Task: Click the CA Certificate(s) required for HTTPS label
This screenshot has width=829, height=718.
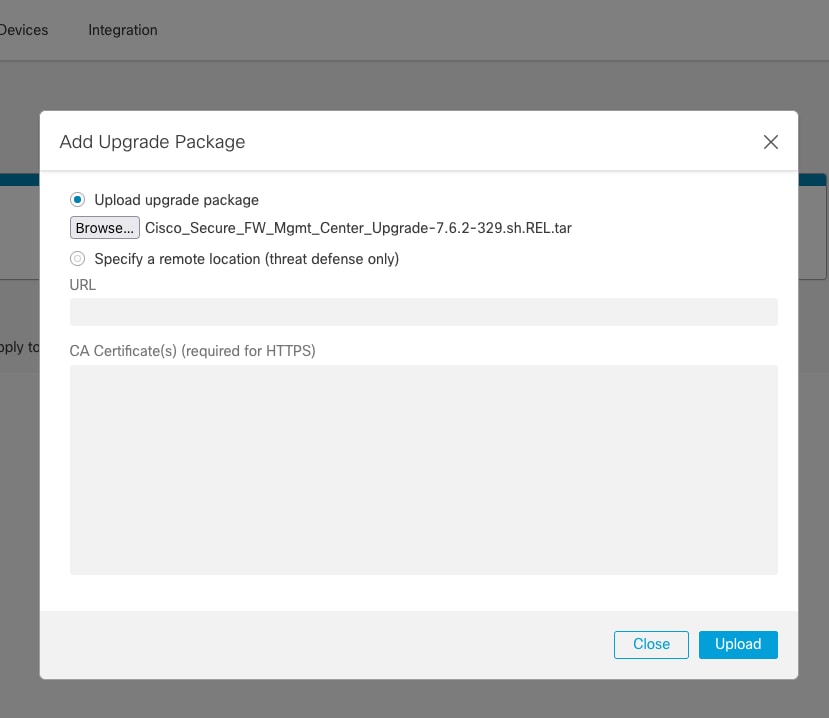Action: click(x=192, y=351)
